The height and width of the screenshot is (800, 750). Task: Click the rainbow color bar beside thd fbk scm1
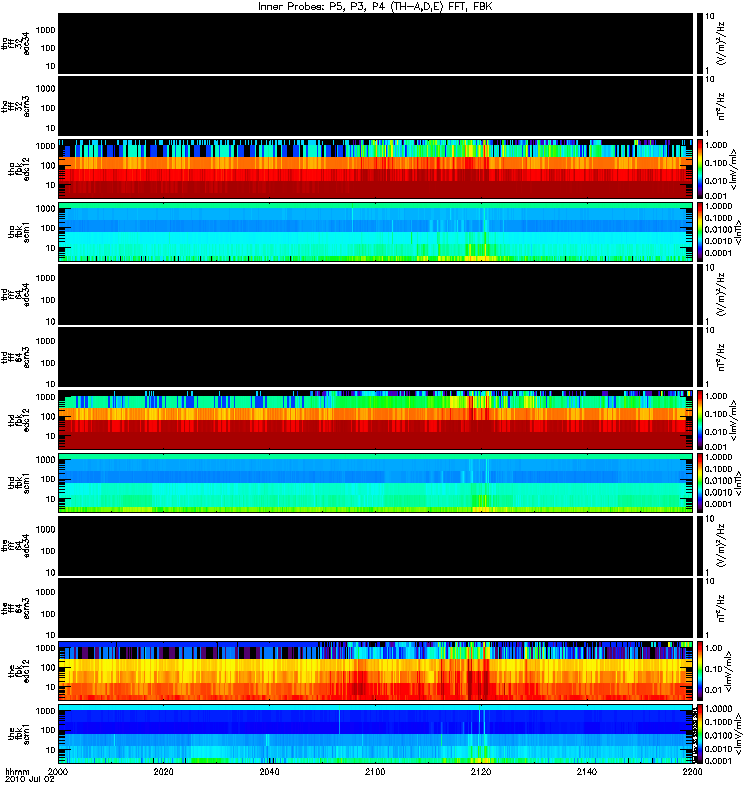click(x=699, y=483)
